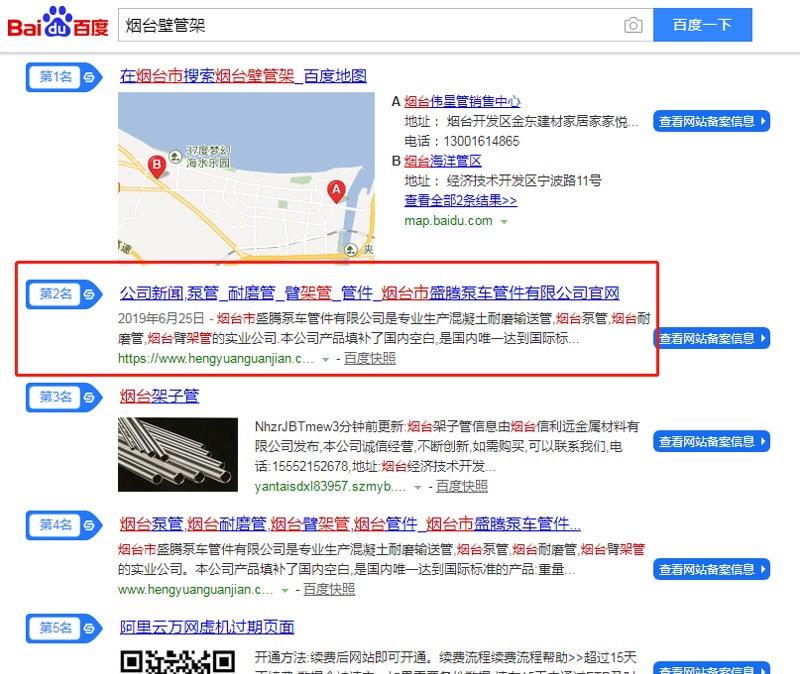Open 公司新闻_泵管_耐磨管 result title
Image resolution: width=800 pixels, height=674 pixels.
[x=369, y=293]
